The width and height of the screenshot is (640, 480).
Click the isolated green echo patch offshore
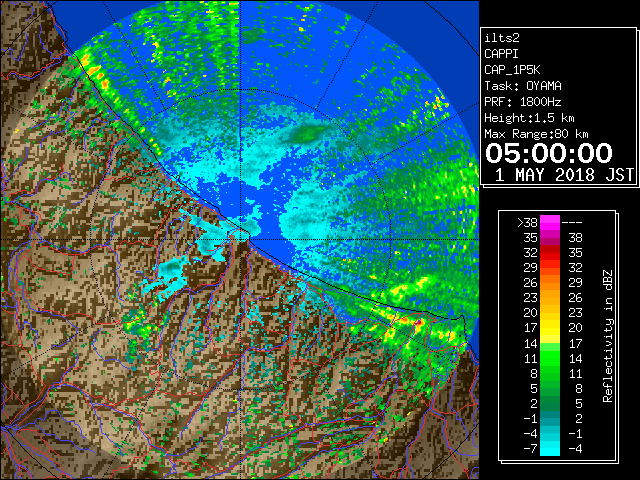click(307, 134)
